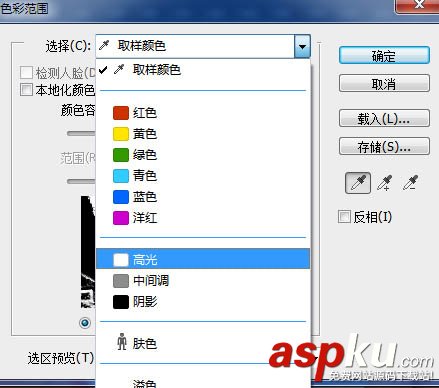Open the 载入(L)... dialog
Screen dimensions: 439x388
click(x=384, y=118)
